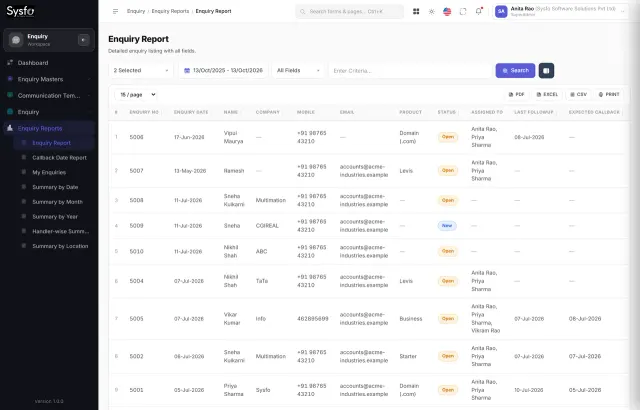The width and height of the screenshot is (640, 410).
Task: Click the Search button
Action: point(515,71)
